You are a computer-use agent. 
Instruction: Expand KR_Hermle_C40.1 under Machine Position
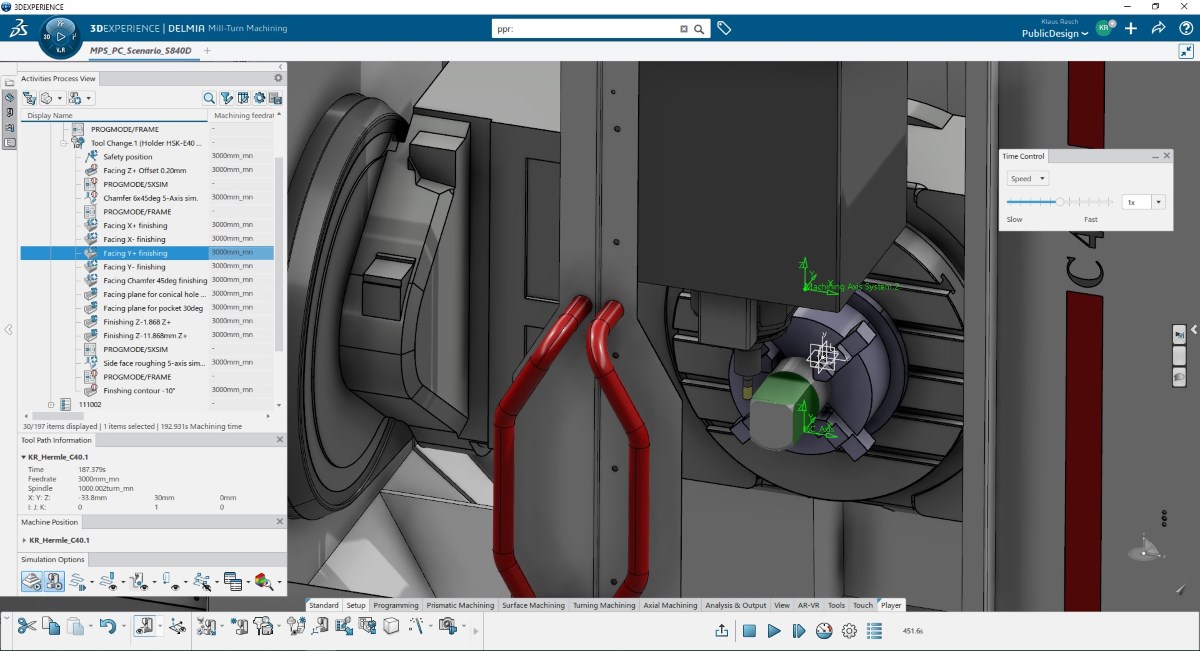tap(24, 540)
